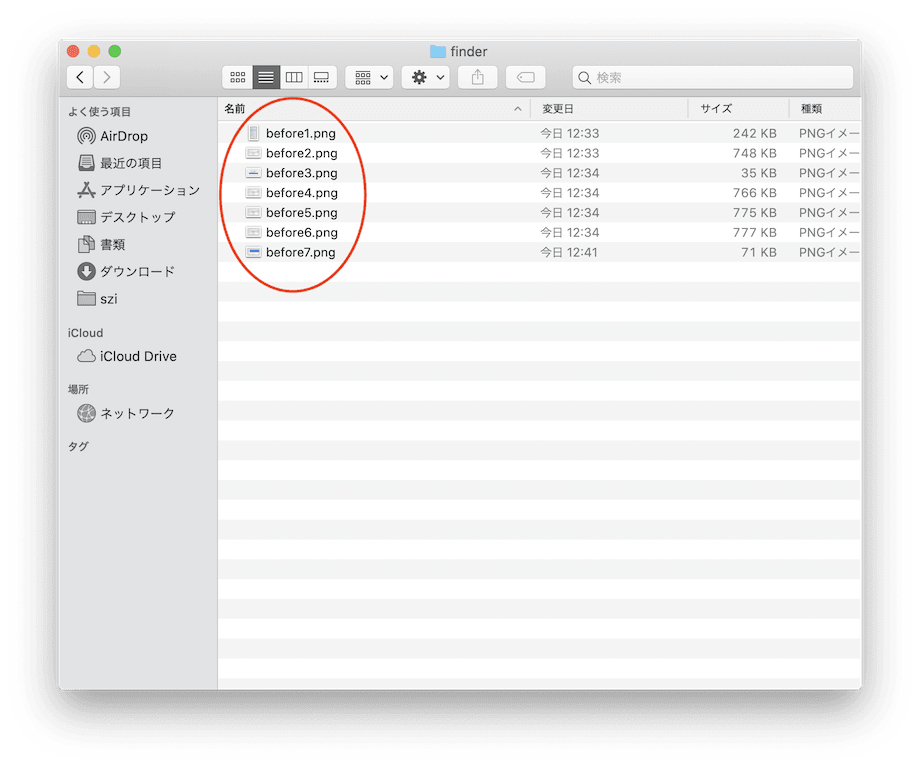This screenshot has width=920, height=767.
Task: Go forward with the right arrow button
Action: click(x=107, y=77)
